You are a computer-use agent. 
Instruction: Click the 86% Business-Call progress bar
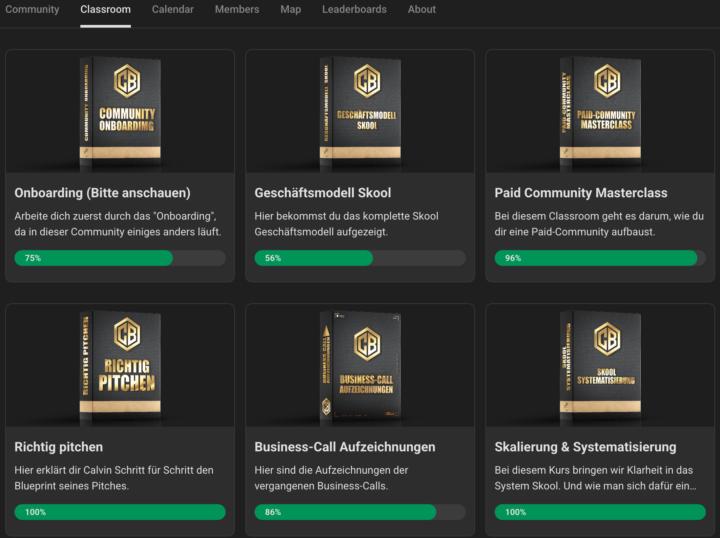coord(360,512)
